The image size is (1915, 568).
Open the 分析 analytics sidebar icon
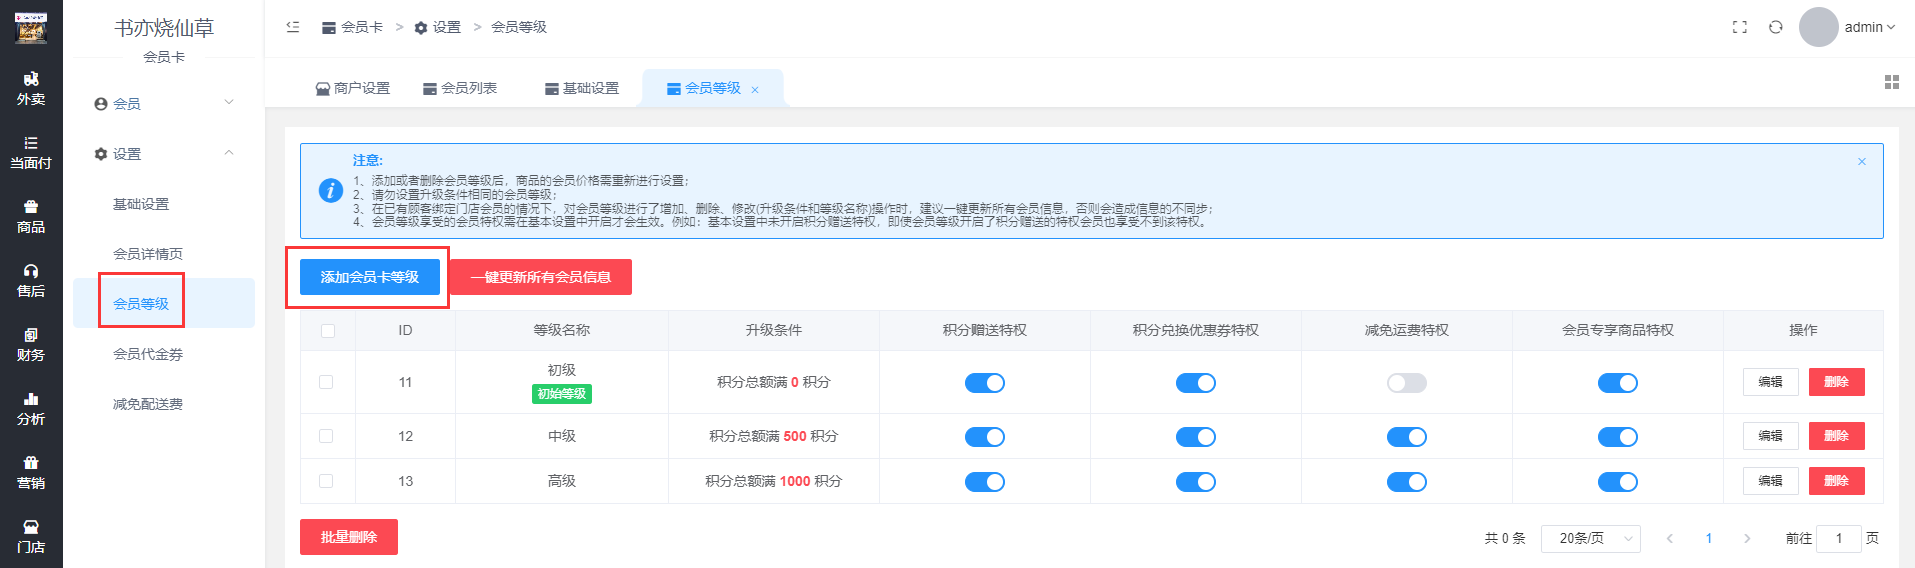point(31,408)
